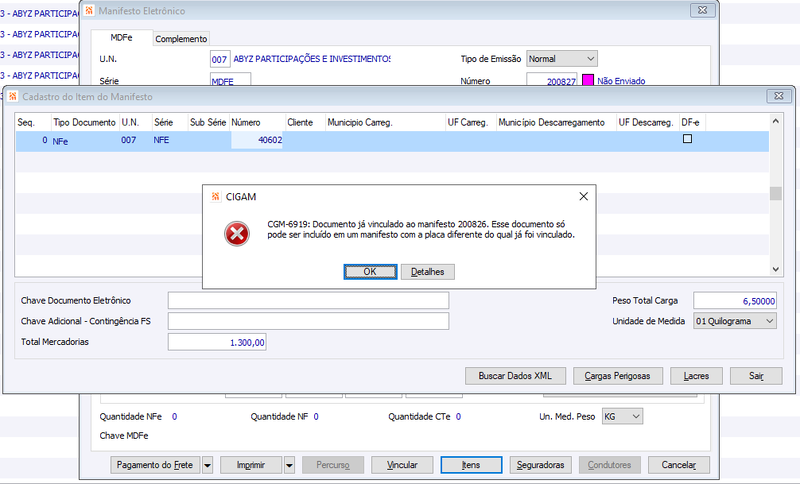Click the DF-e column header

692,122
